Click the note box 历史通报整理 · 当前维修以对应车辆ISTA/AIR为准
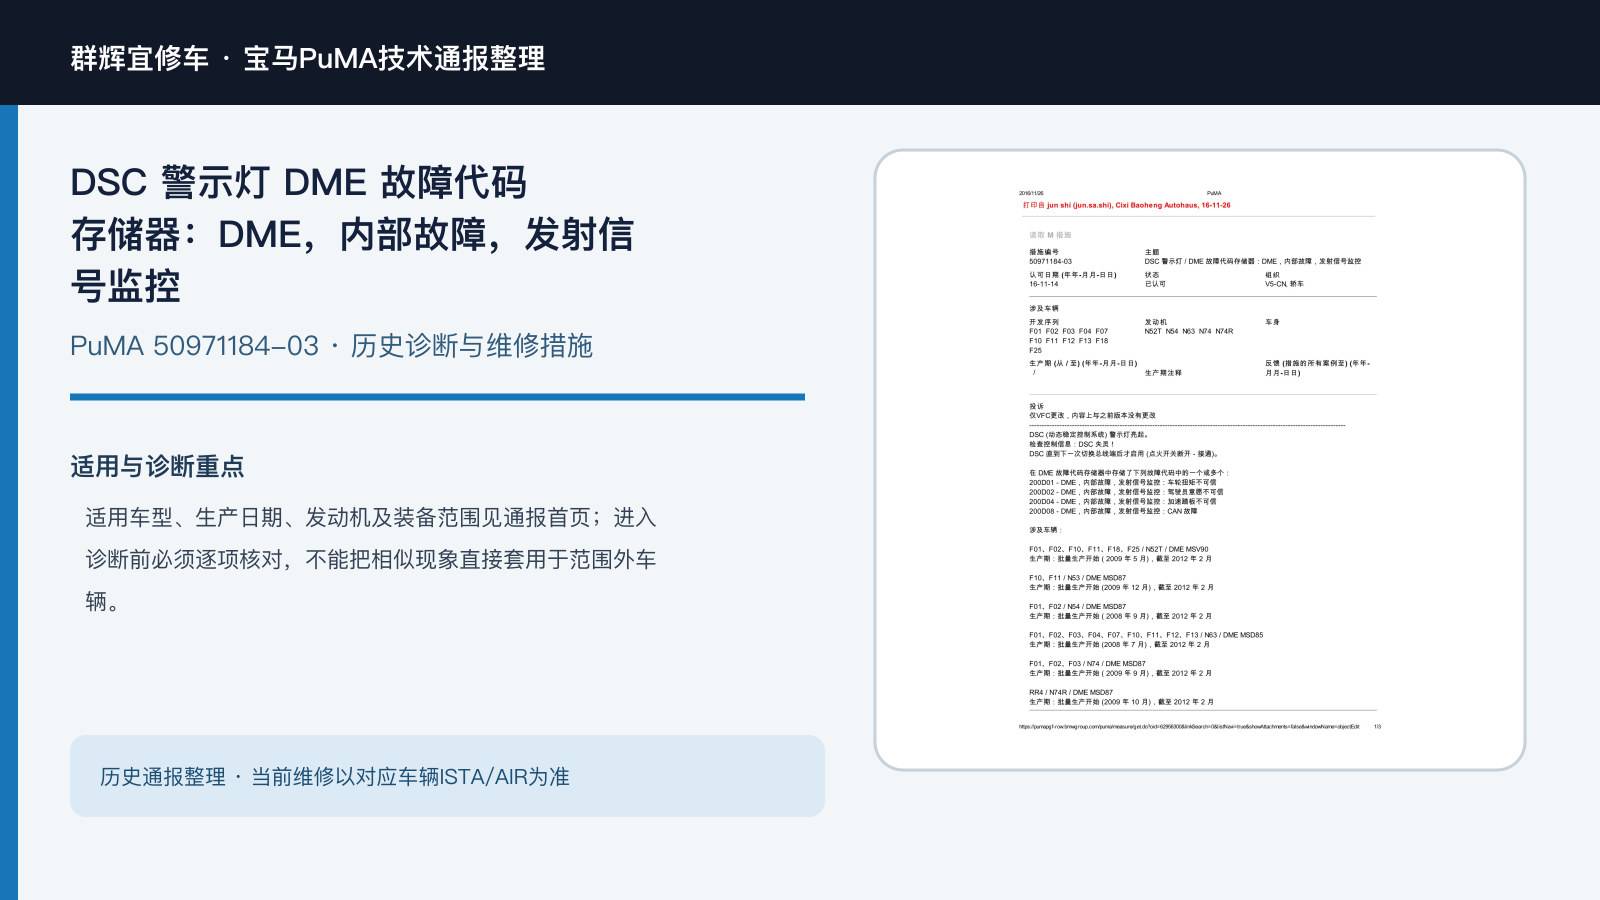Screen dimensions: 1600x900 (447, 776)
